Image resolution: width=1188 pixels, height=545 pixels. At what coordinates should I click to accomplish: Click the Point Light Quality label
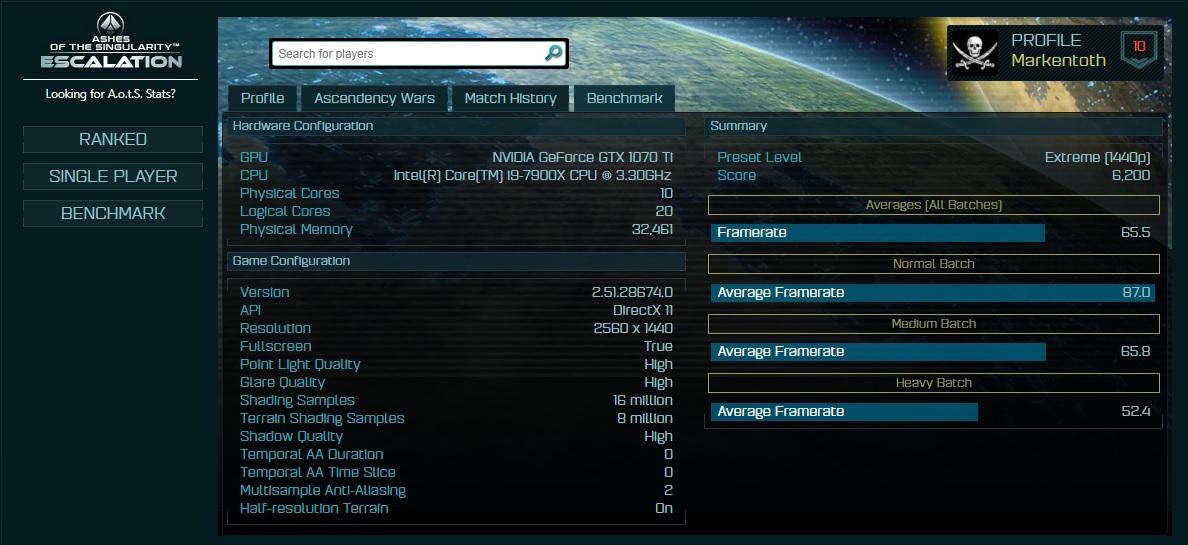300,365
